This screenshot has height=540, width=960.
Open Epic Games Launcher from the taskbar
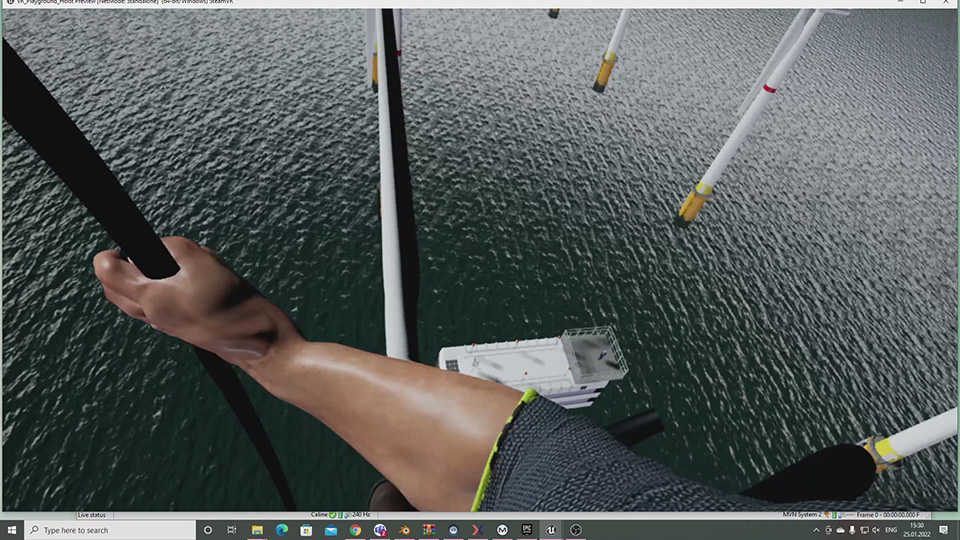pos(527,530)
